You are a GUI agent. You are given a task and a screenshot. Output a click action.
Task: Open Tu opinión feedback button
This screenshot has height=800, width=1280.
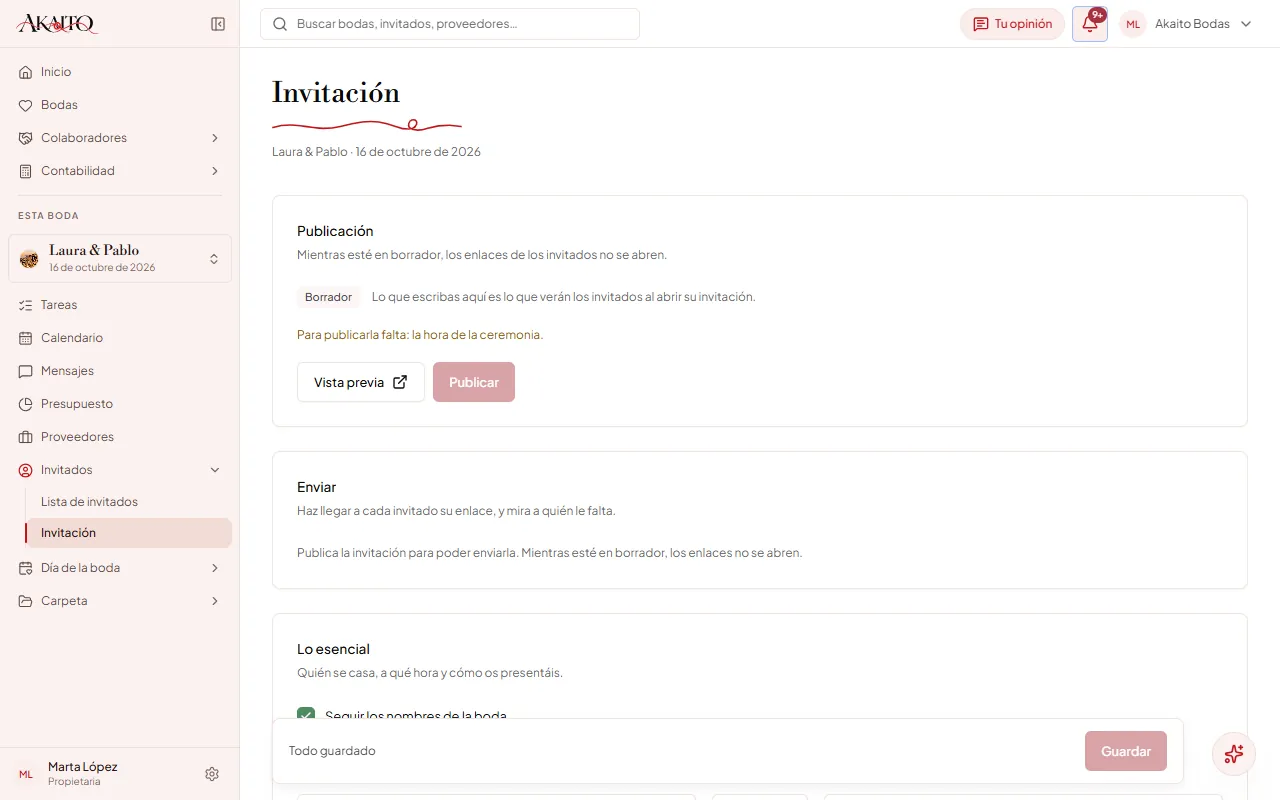point(1012,24)
